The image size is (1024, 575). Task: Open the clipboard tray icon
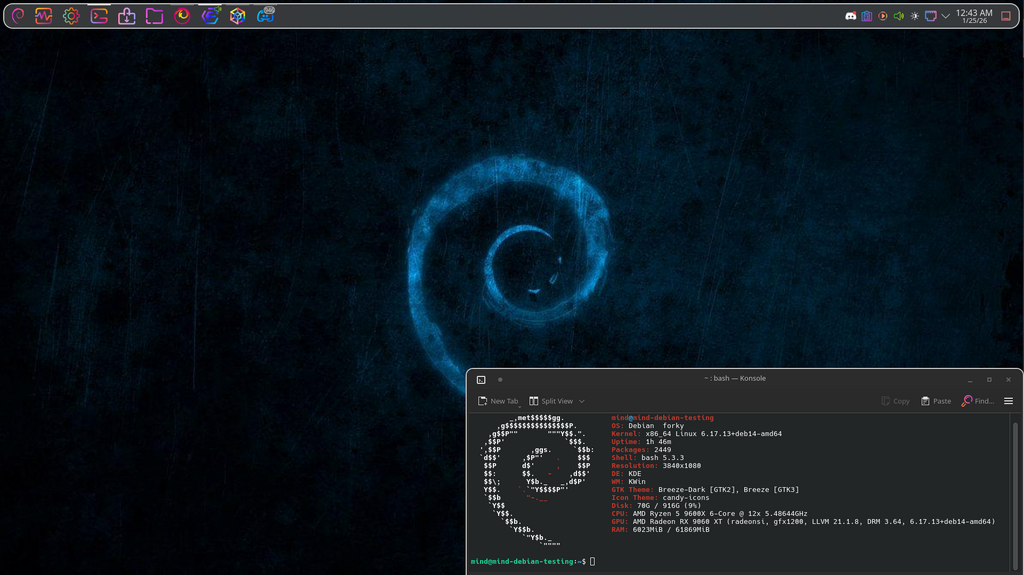(867, 16)
